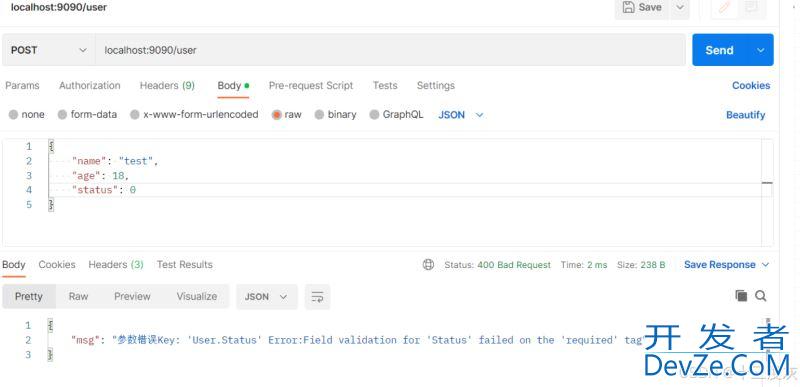The width and height of the screenshot is (800, 387).
Task: Copy response using the copy icon
Action: pyautogui.click(x=741, y=296)
